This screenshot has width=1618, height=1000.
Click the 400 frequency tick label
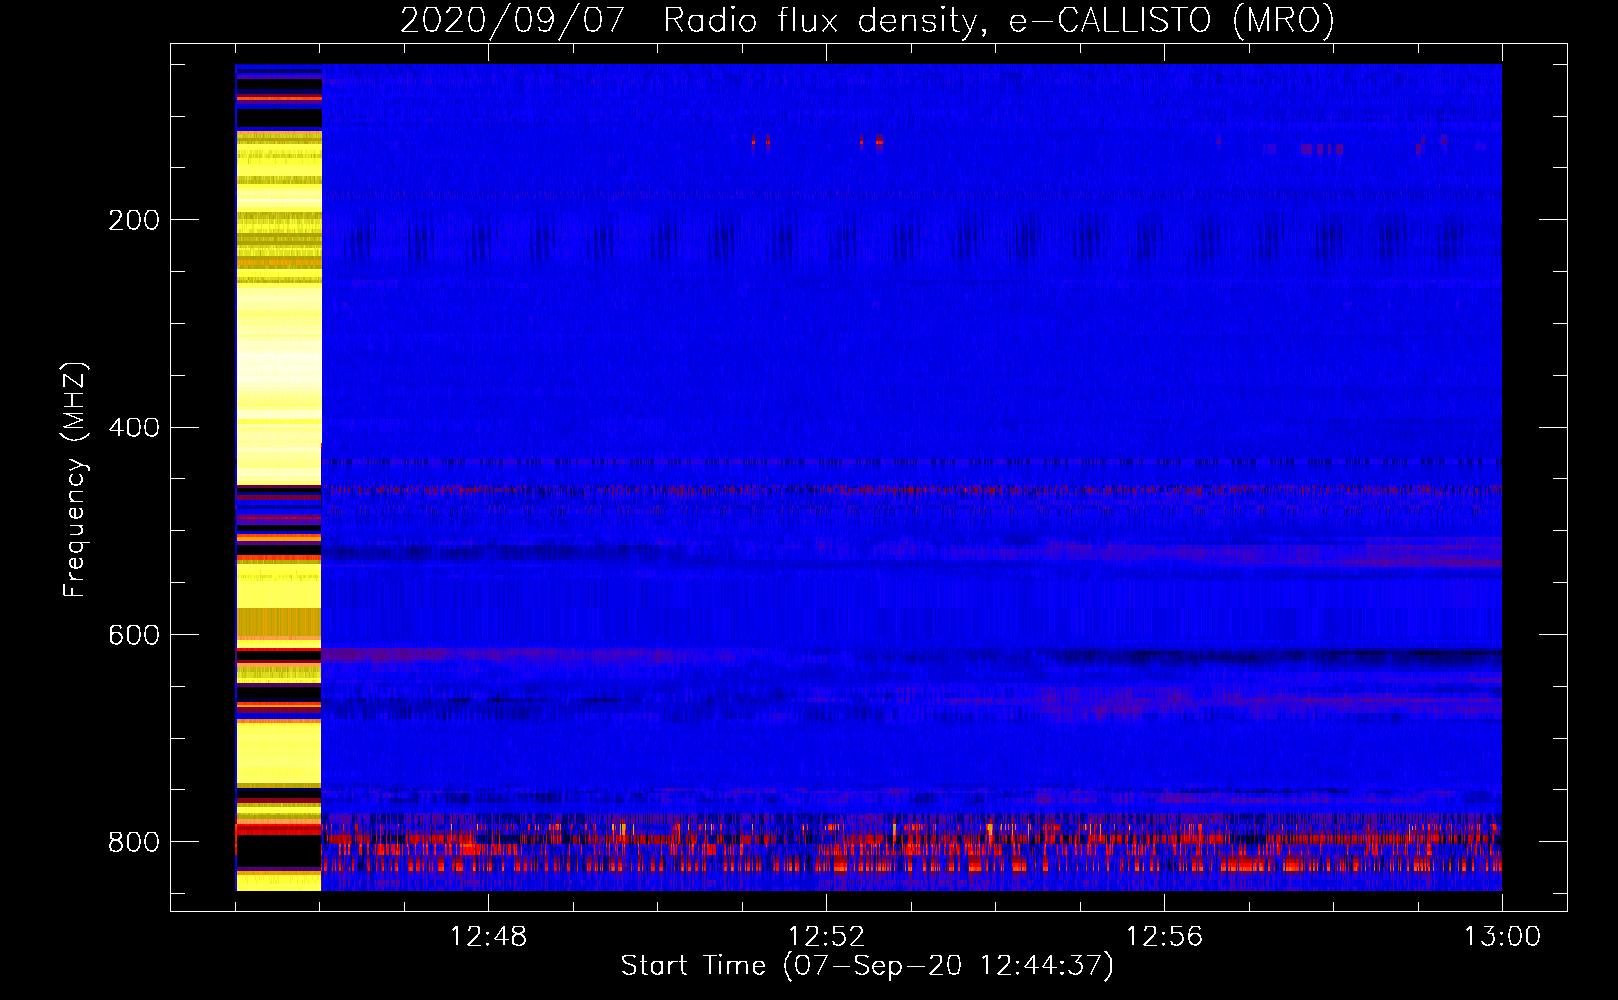pos(134,428)
